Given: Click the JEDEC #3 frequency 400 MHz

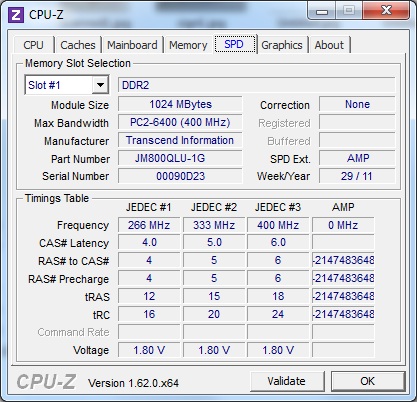Looking at the screenshot, I should click(x=278, y=225).
